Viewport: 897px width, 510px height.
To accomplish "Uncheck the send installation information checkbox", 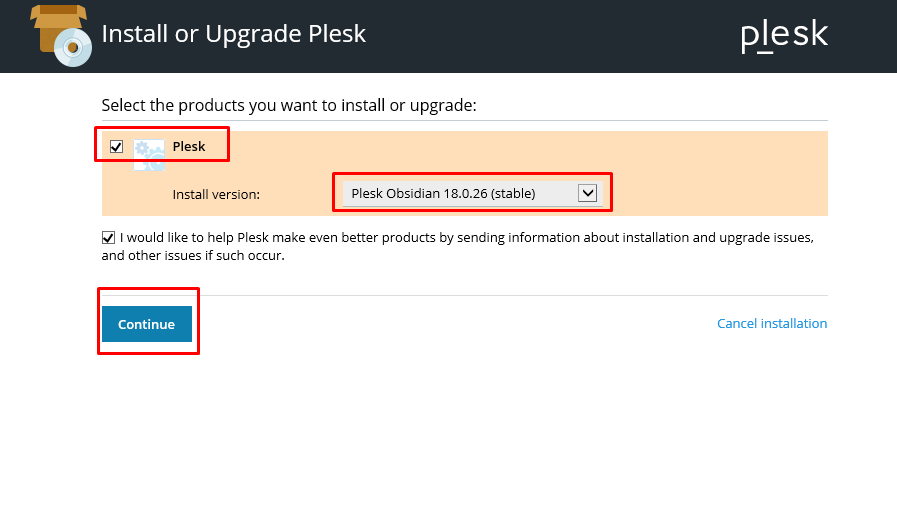I will [108, 238].
